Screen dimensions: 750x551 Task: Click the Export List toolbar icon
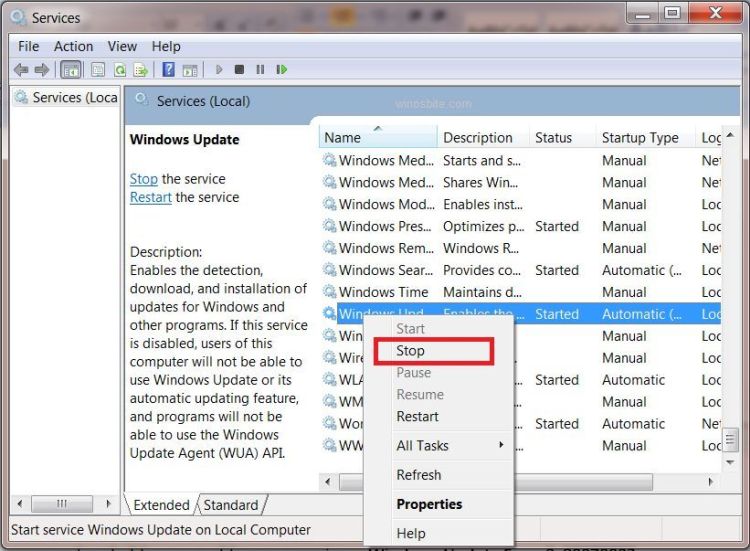[141, 70]
